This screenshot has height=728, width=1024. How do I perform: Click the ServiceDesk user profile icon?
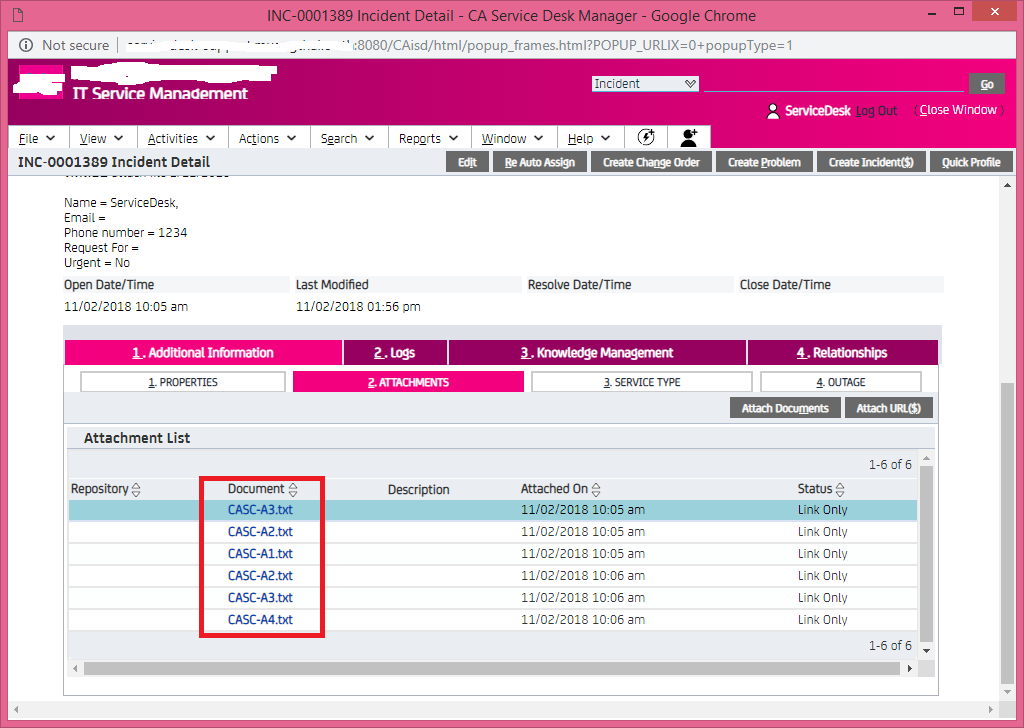(773, 111)
